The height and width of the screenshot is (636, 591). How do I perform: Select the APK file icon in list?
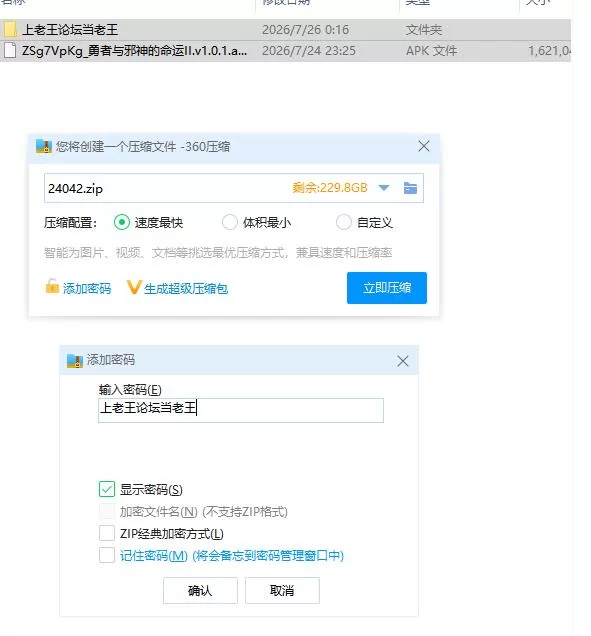pos(10,51)
